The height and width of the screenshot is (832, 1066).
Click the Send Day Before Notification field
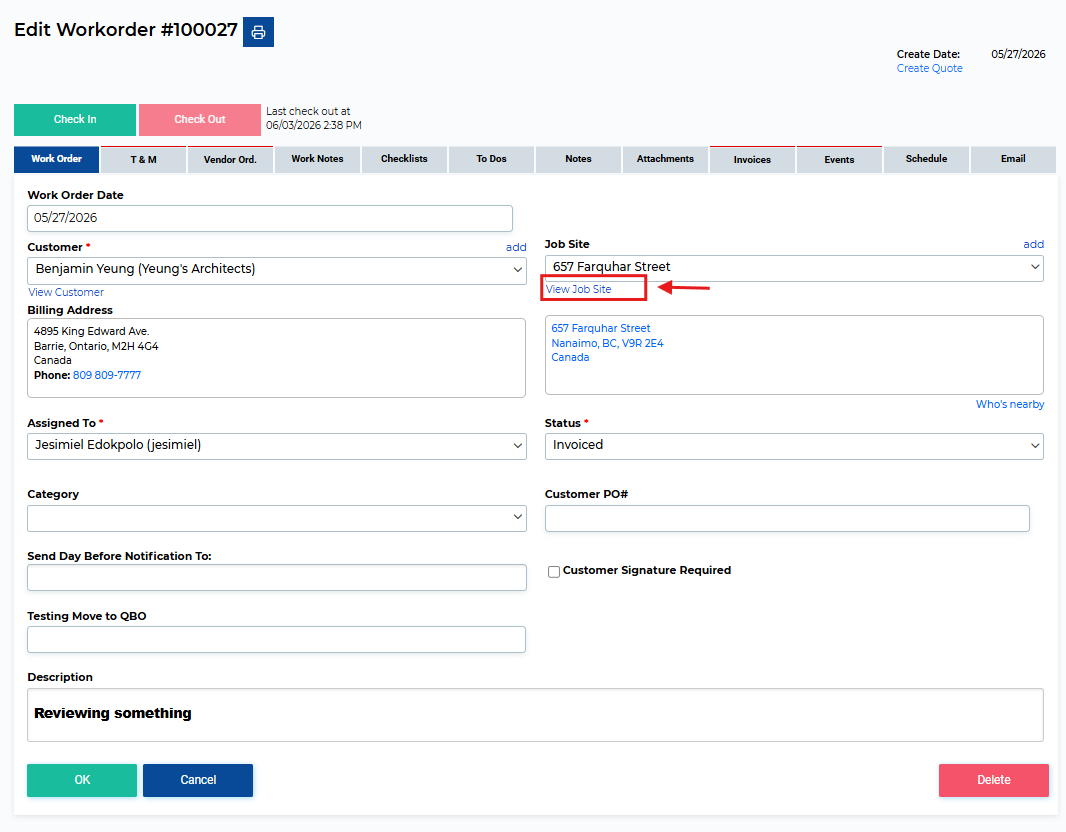point(277,577)
